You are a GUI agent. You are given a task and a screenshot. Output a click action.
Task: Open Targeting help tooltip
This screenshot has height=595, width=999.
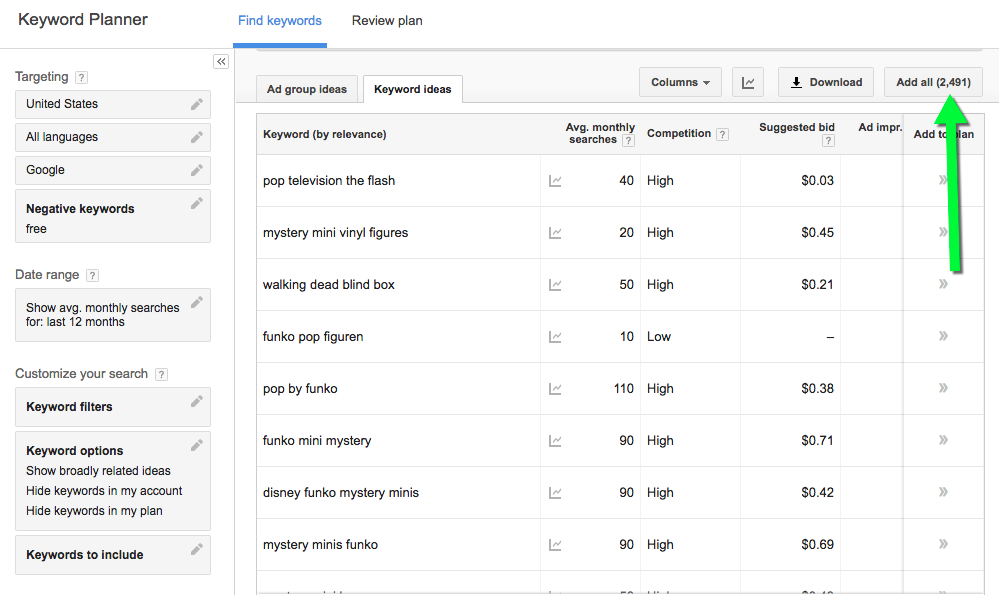81,78
